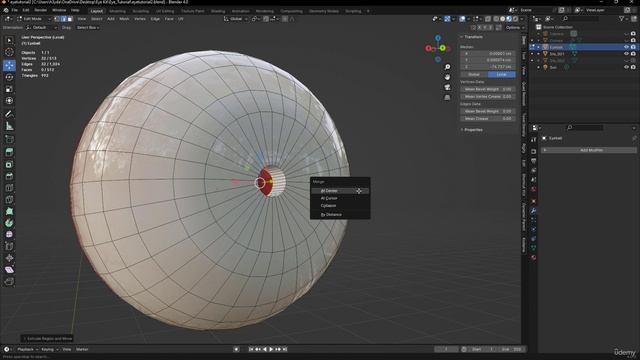Screen dimensions: 640x360
Task: Select the Annotate pencil tool
Action: [x=9, y=114]
